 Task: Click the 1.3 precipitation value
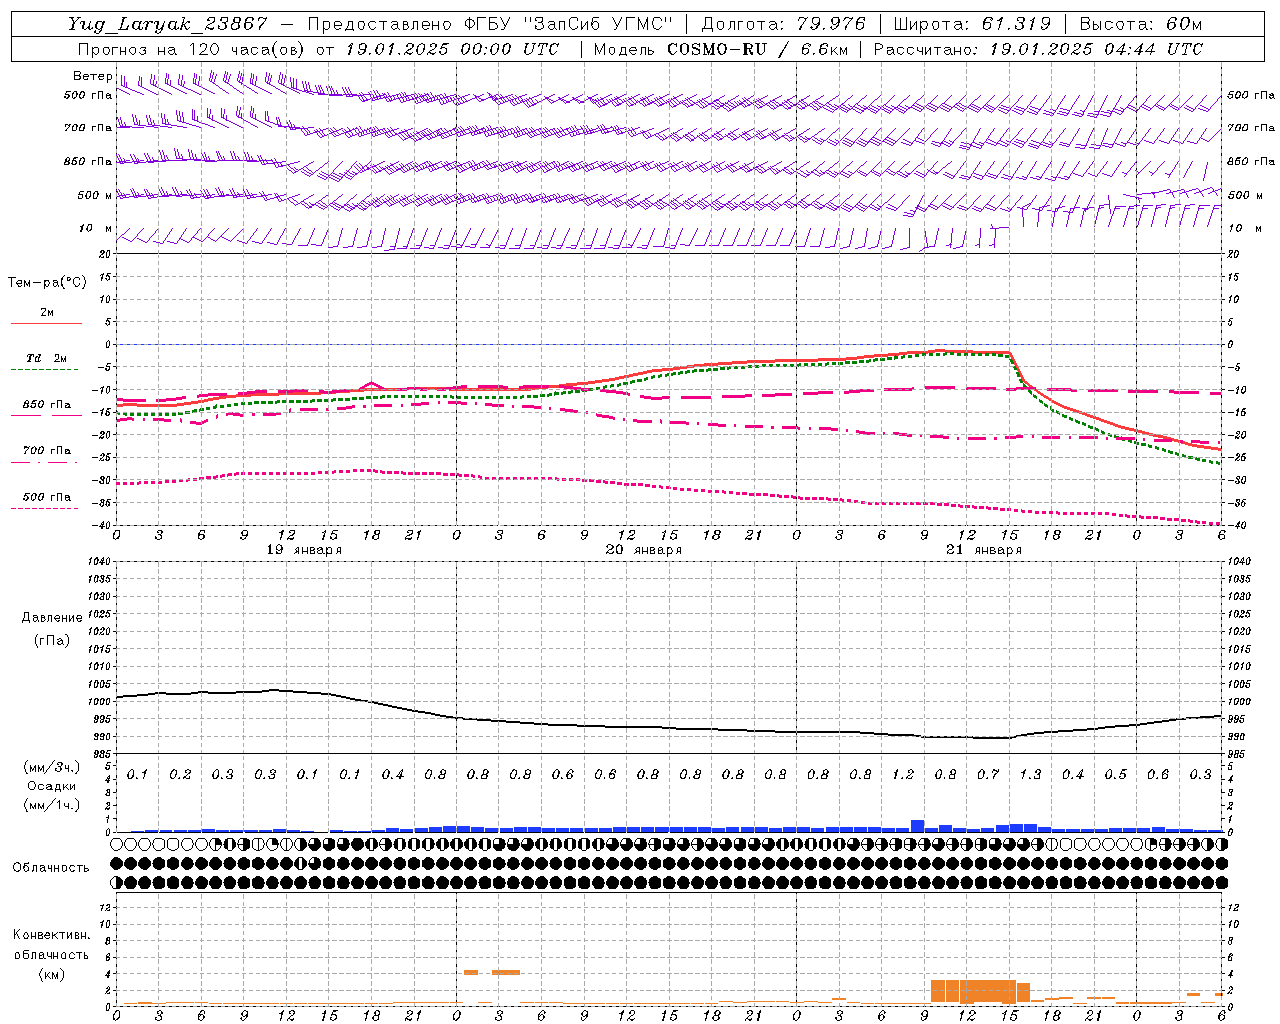tap(1030, 775)
